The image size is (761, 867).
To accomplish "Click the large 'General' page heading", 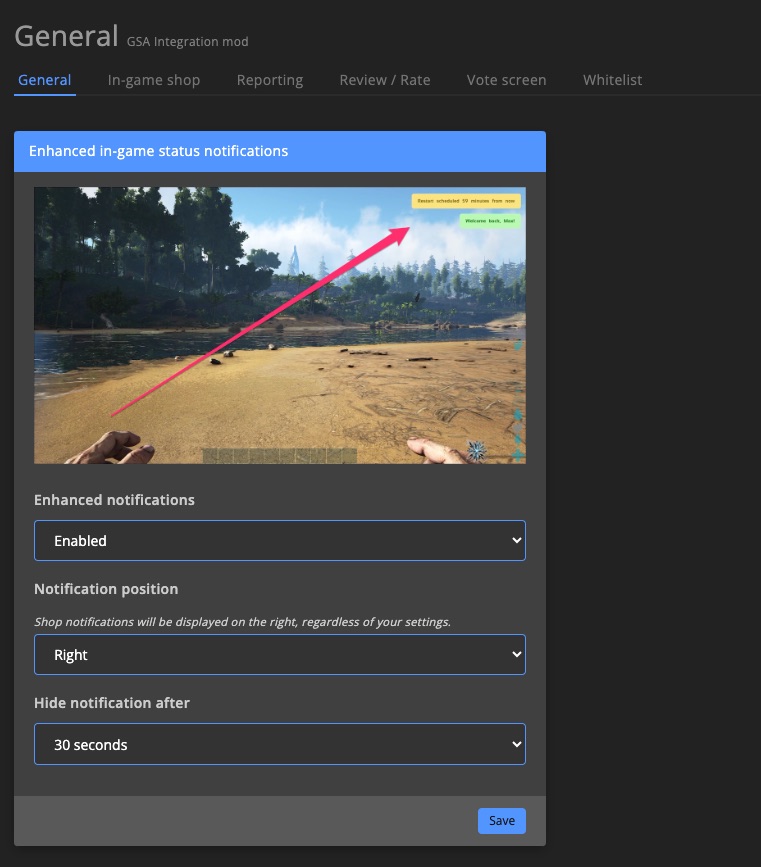I will [x=66, y=36].
